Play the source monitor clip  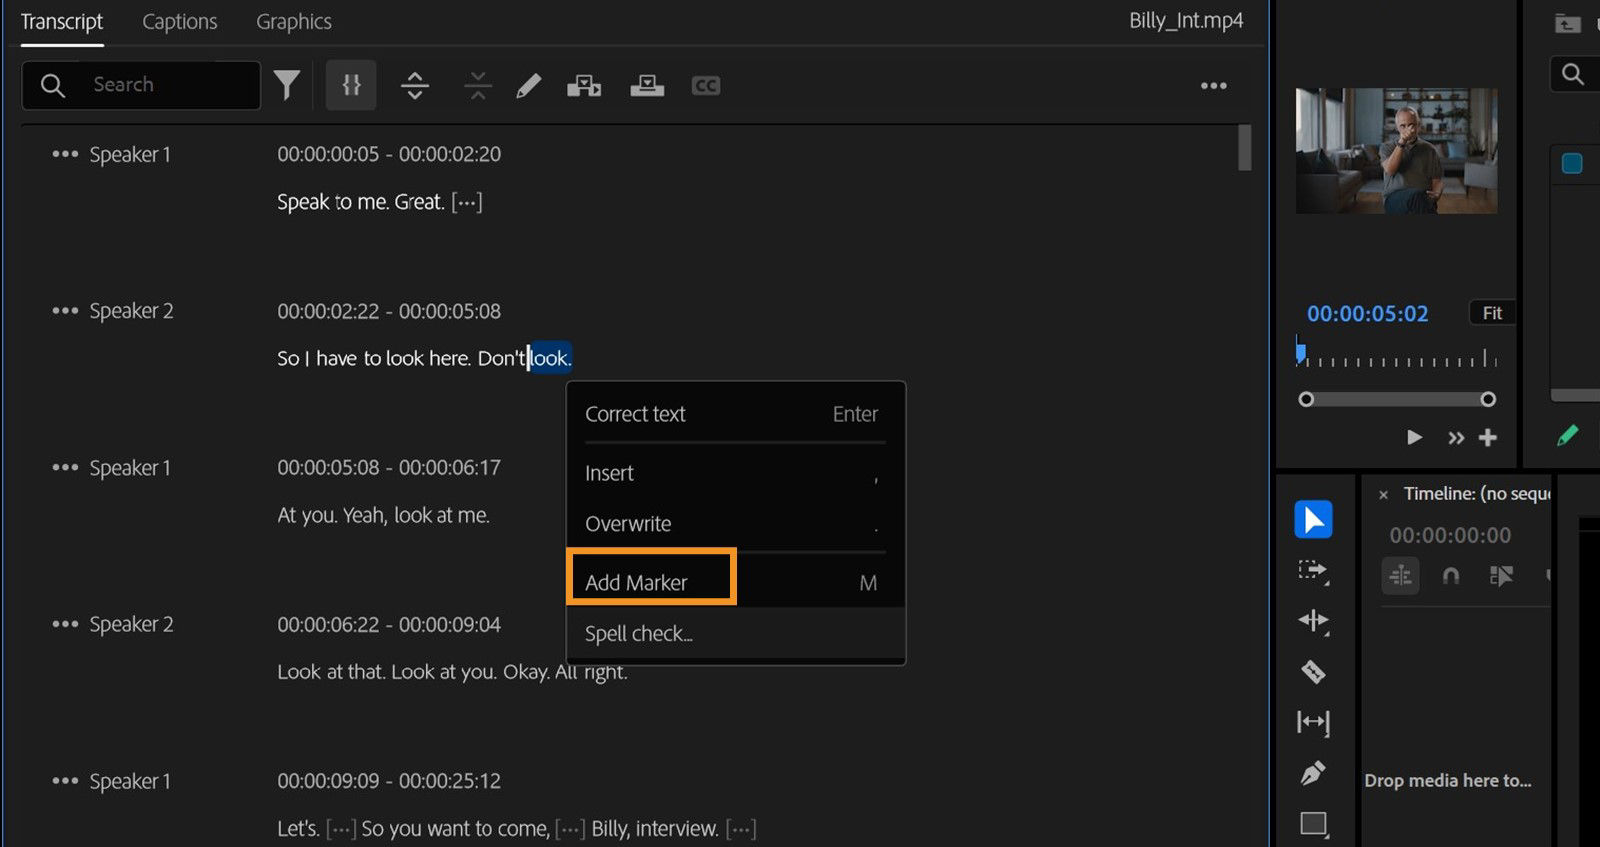click(x=1414, y=437)
